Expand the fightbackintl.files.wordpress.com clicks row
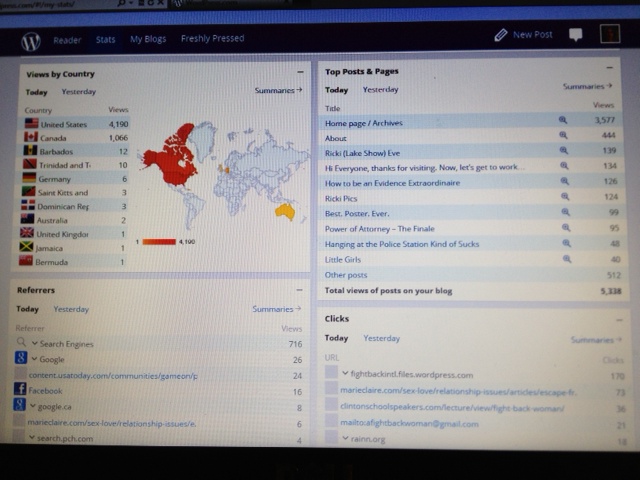The height and width of the screenshot is (480, 640). tap(345, 373)
